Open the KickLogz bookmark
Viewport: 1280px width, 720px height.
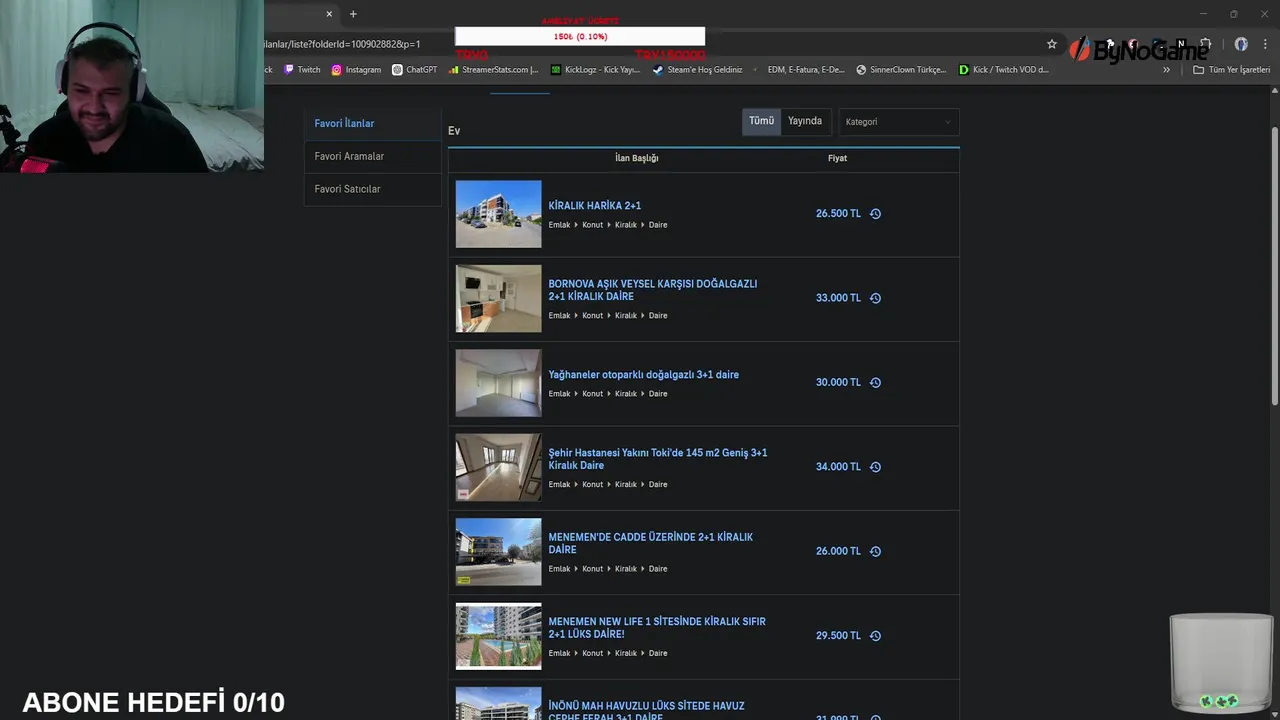[596, 70]
